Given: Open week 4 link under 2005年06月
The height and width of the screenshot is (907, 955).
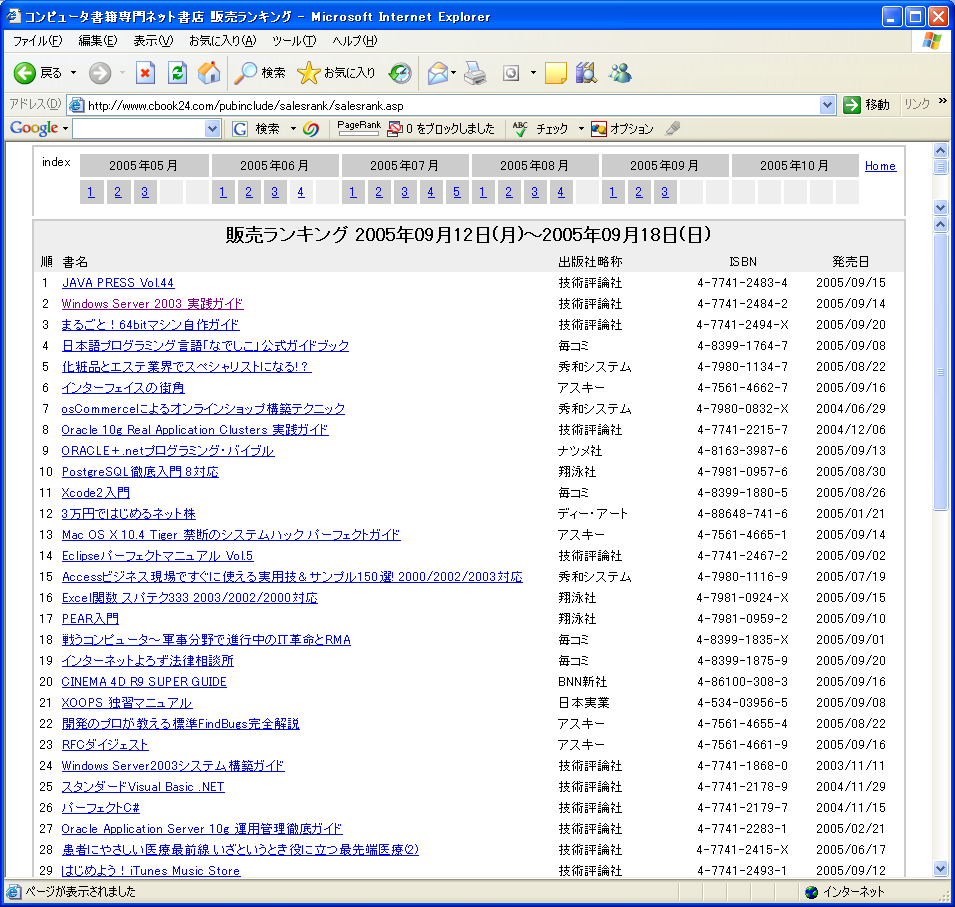Looking at the screenshot, I should (301, 192).
